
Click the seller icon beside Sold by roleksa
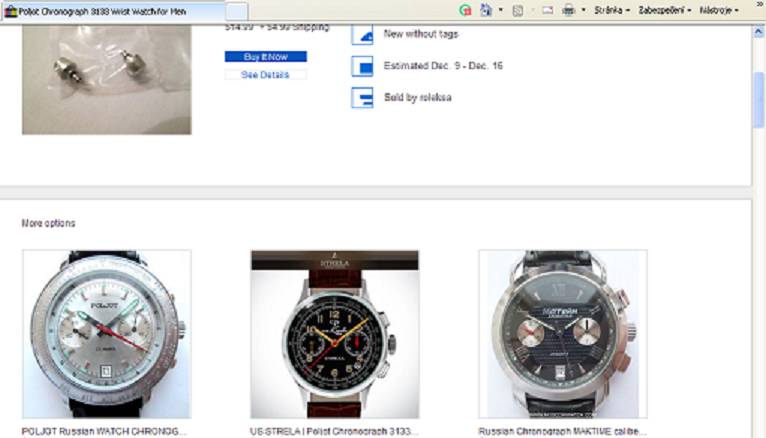(362, 97)
